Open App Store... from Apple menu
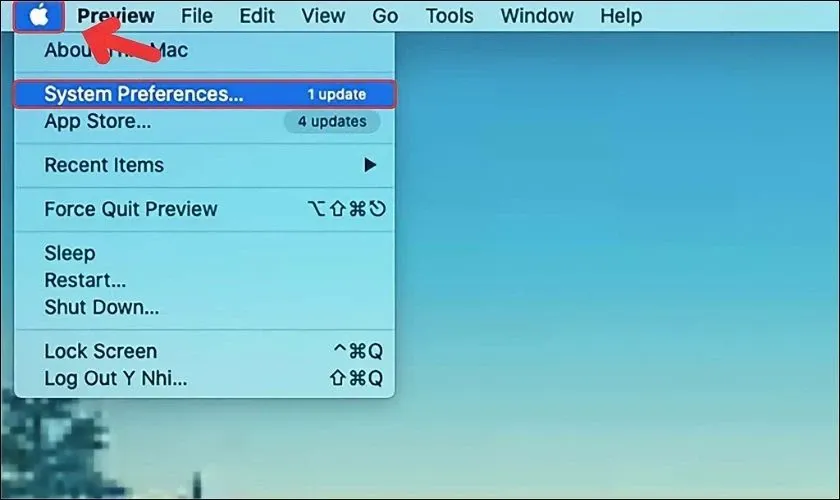 coord(98,122)
